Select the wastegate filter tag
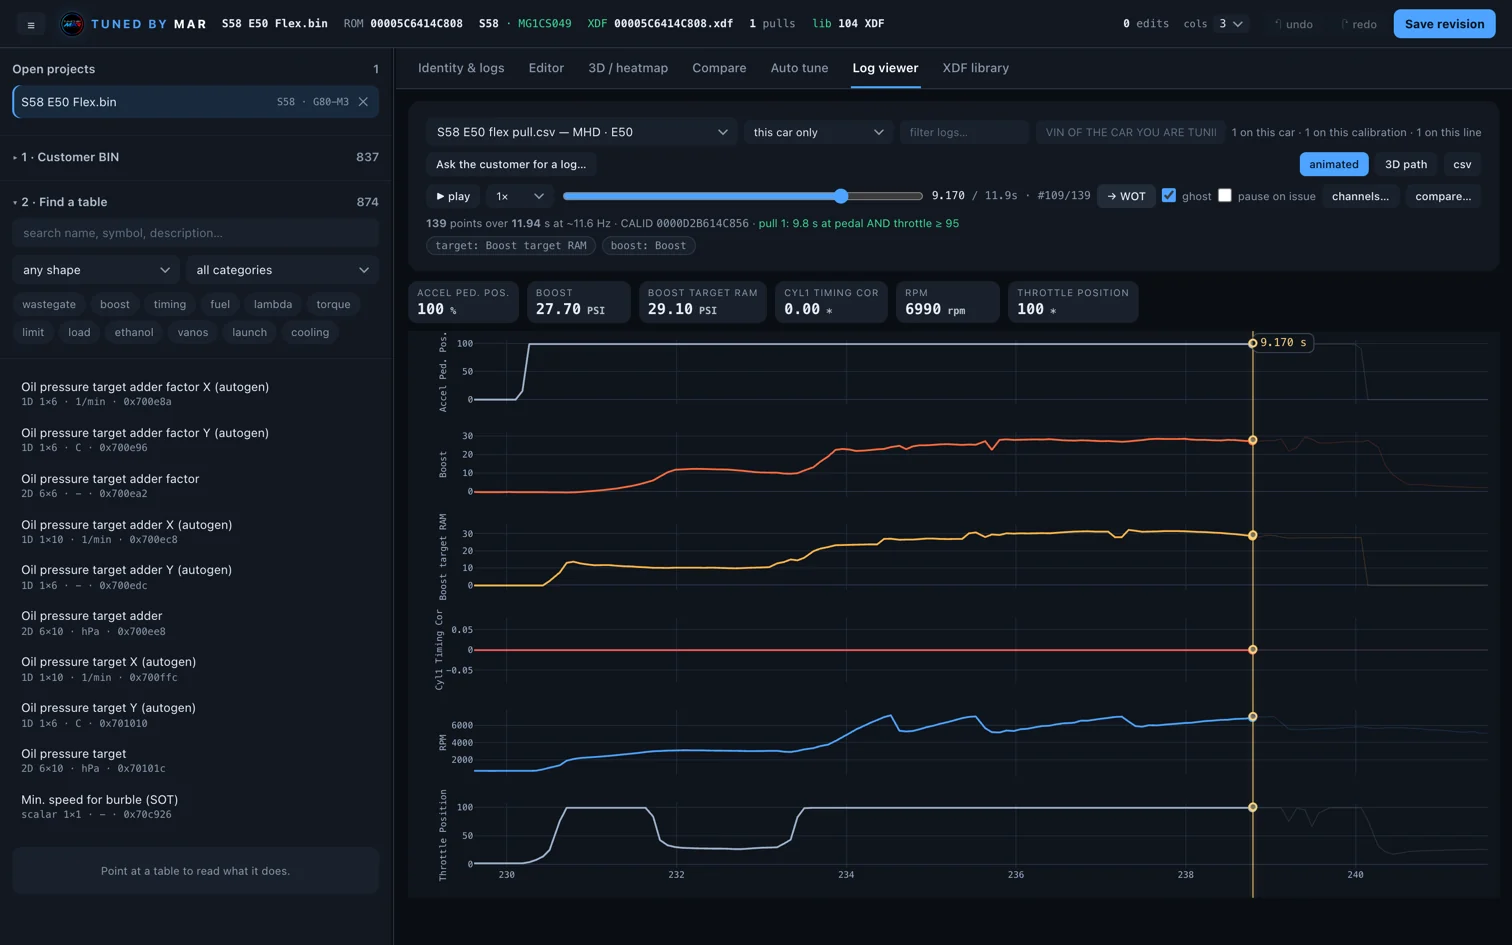 pyautogui.click(x=49, y=304)
